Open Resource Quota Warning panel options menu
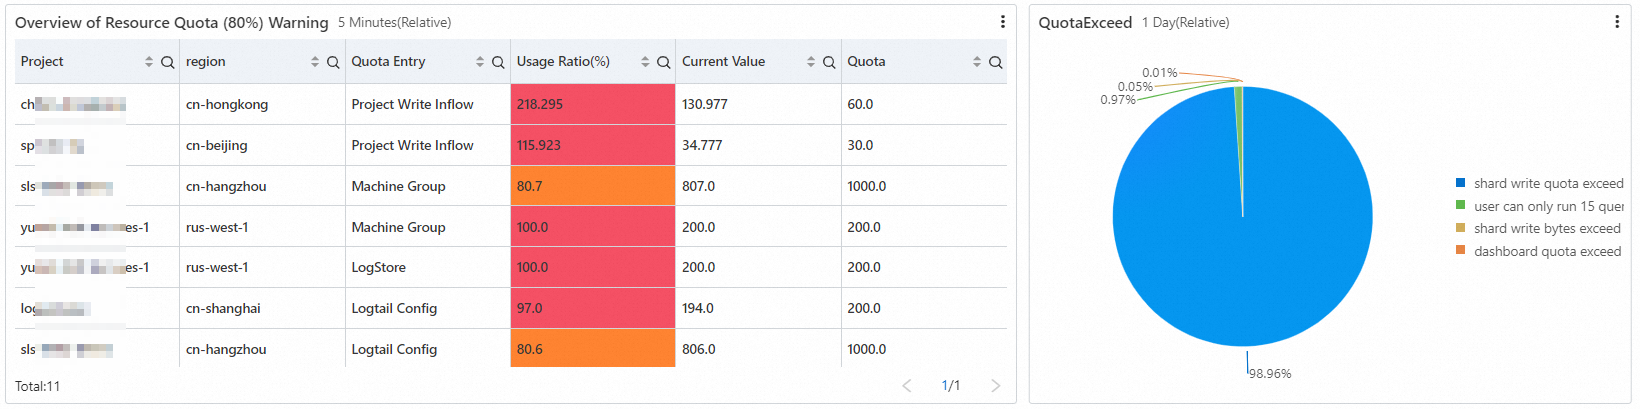 [1003, 22]
